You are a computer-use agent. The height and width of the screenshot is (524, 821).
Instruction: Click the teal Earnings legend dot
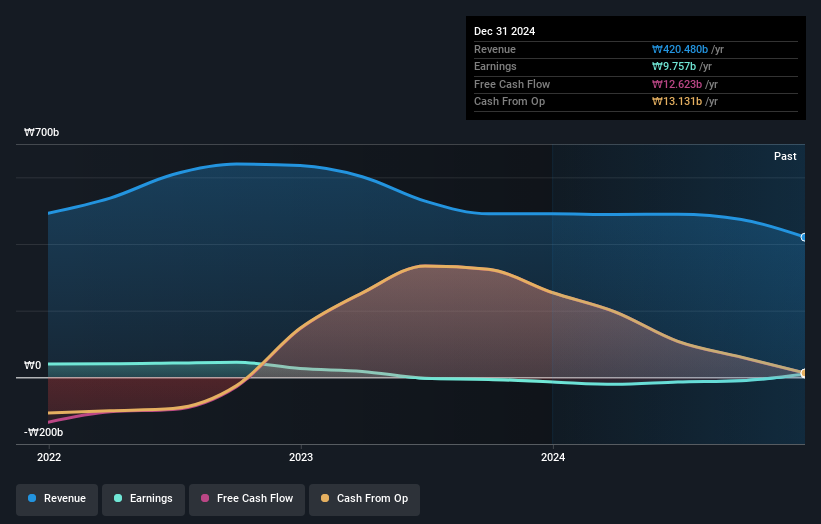point(118,498)
